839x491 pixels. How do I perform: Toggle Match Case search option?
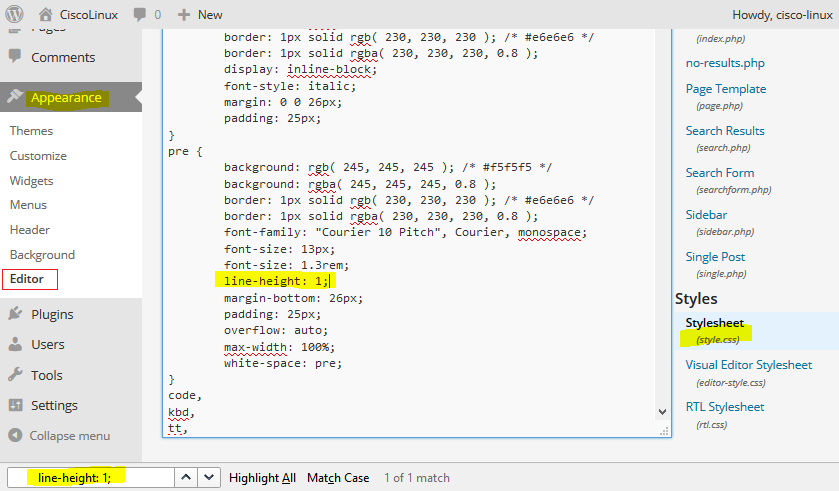click(x=338, y=478)
